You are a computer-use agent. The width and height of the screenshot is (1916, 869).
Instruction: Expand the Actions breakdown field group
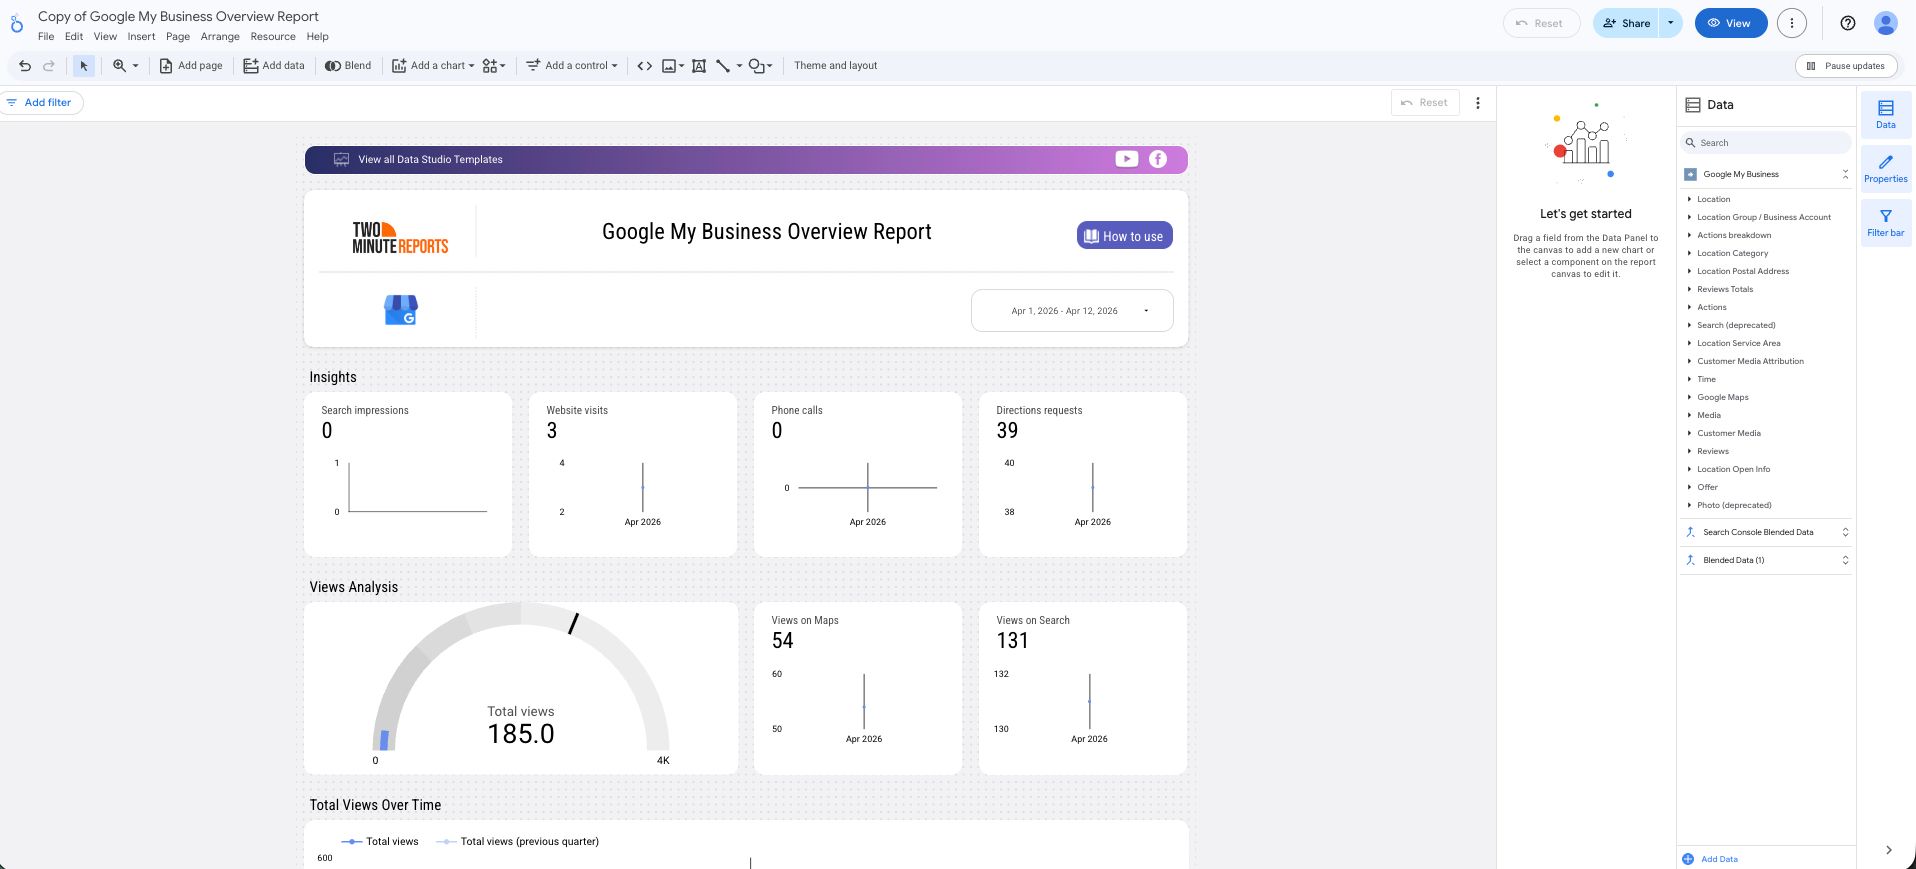(1689, 235)
